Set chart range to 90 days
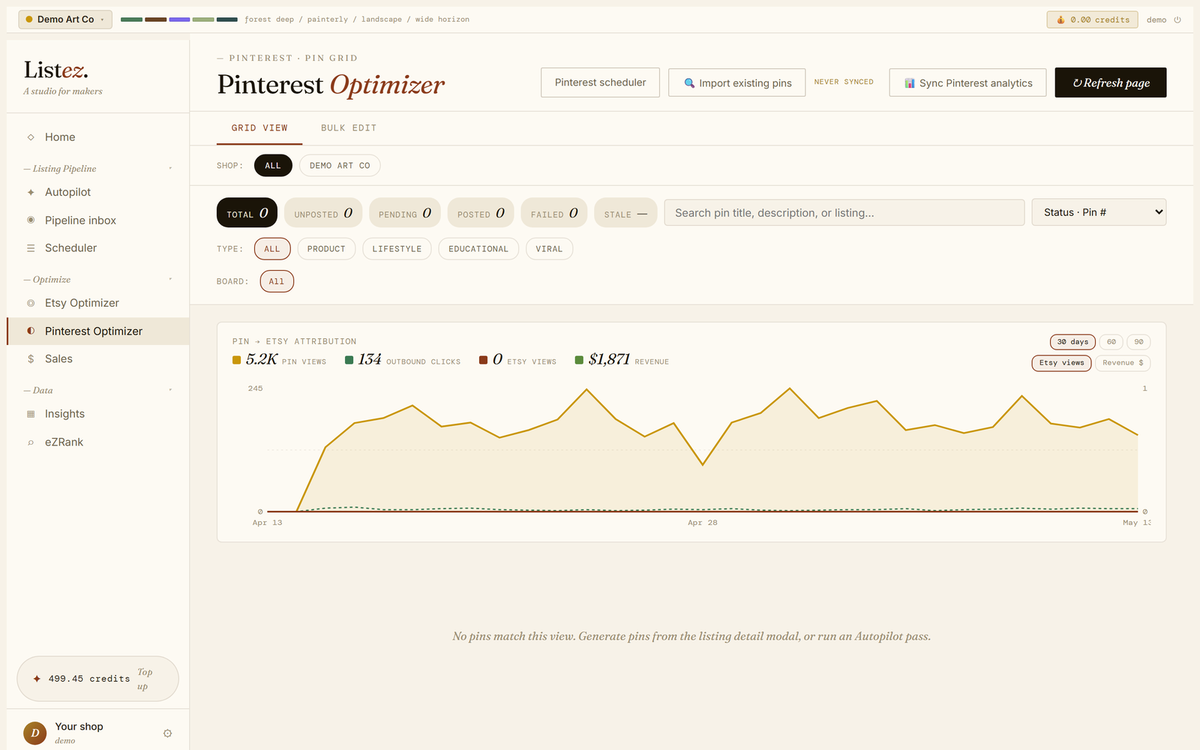The height and width of the screenshot is (750, 1200). (1138, 342)
